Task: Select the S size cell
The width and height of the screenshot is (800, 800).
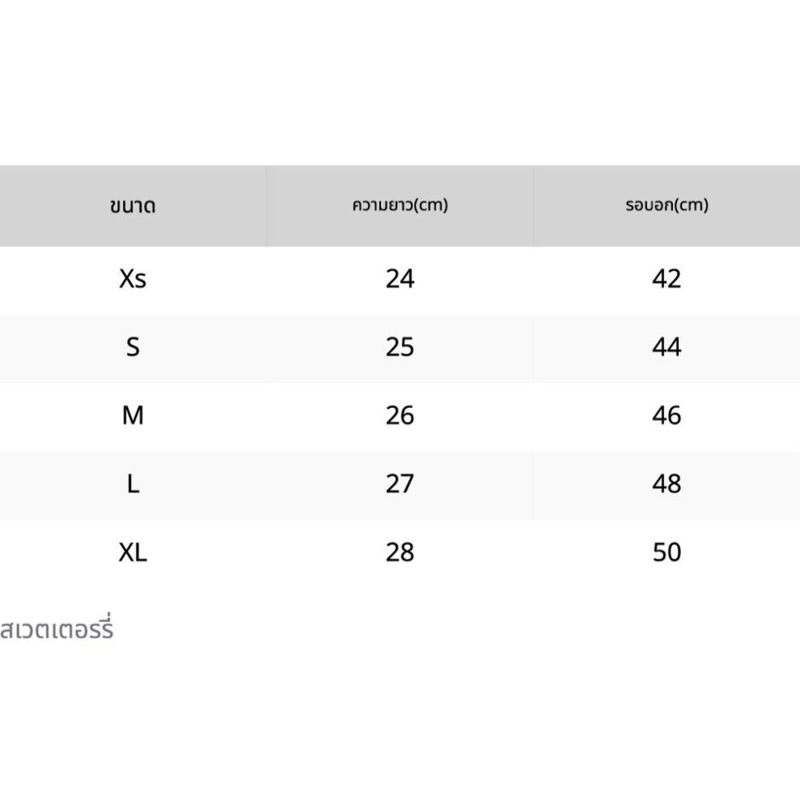Action: pyautogui.click(x=133, y=347)
